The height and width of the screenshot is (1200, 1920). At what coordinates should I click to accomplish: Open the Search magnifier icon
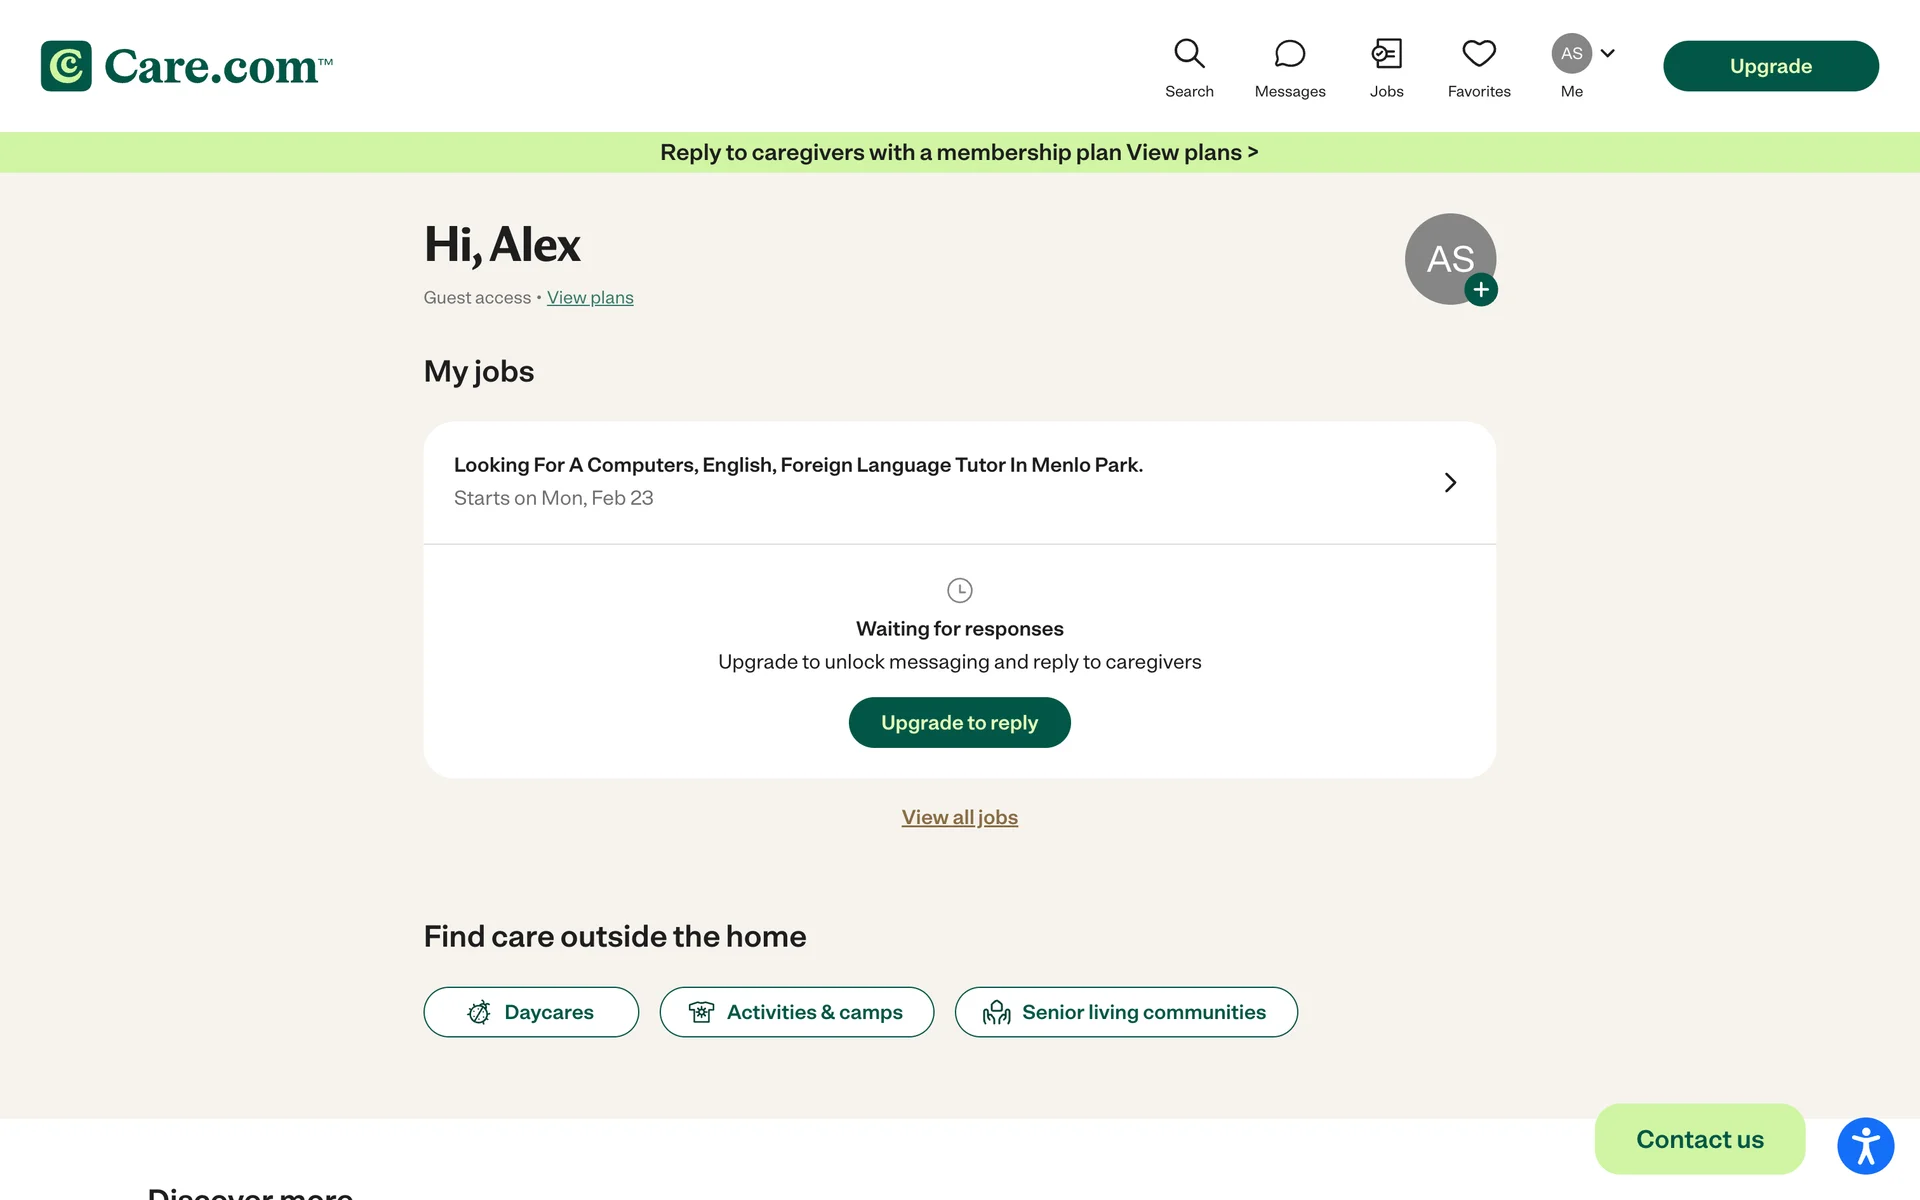(1189, 54)
